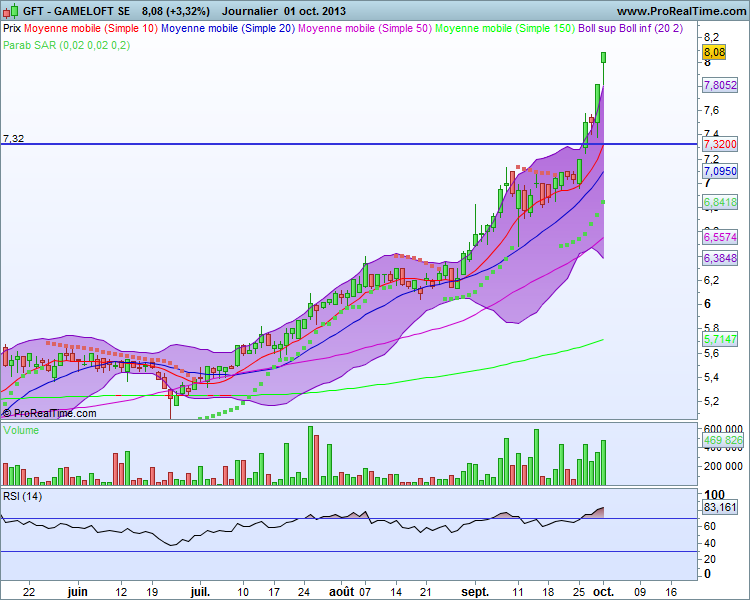This screenshot has height=600, width=750.
Task: Click the août label on time axis
Action: point(342,592)
